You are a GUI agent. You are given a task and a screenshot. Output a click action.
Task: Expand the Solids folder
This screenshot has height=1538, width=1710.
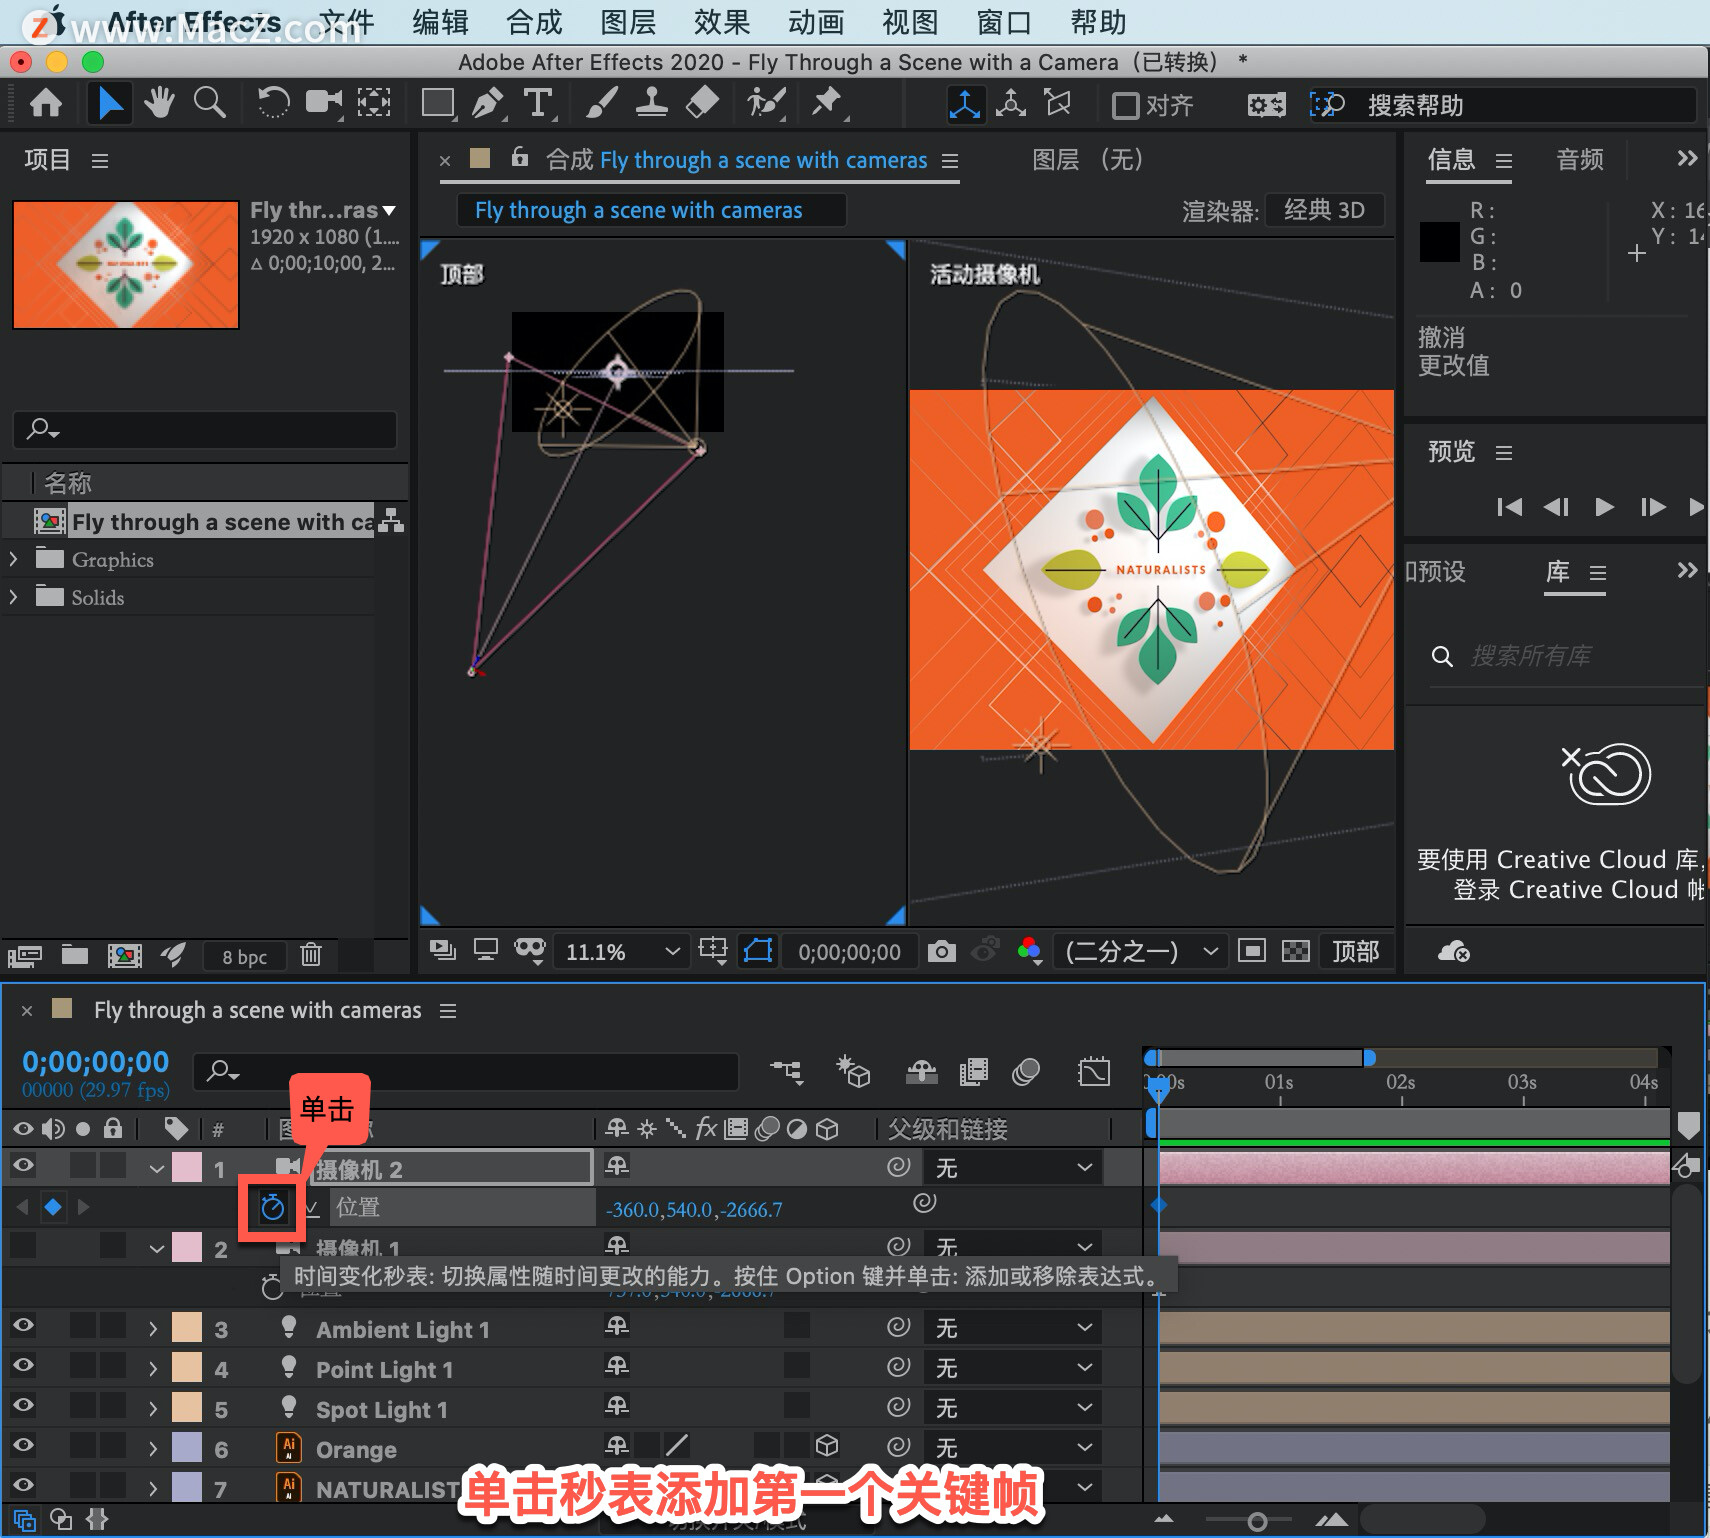(x=14, y=597)
